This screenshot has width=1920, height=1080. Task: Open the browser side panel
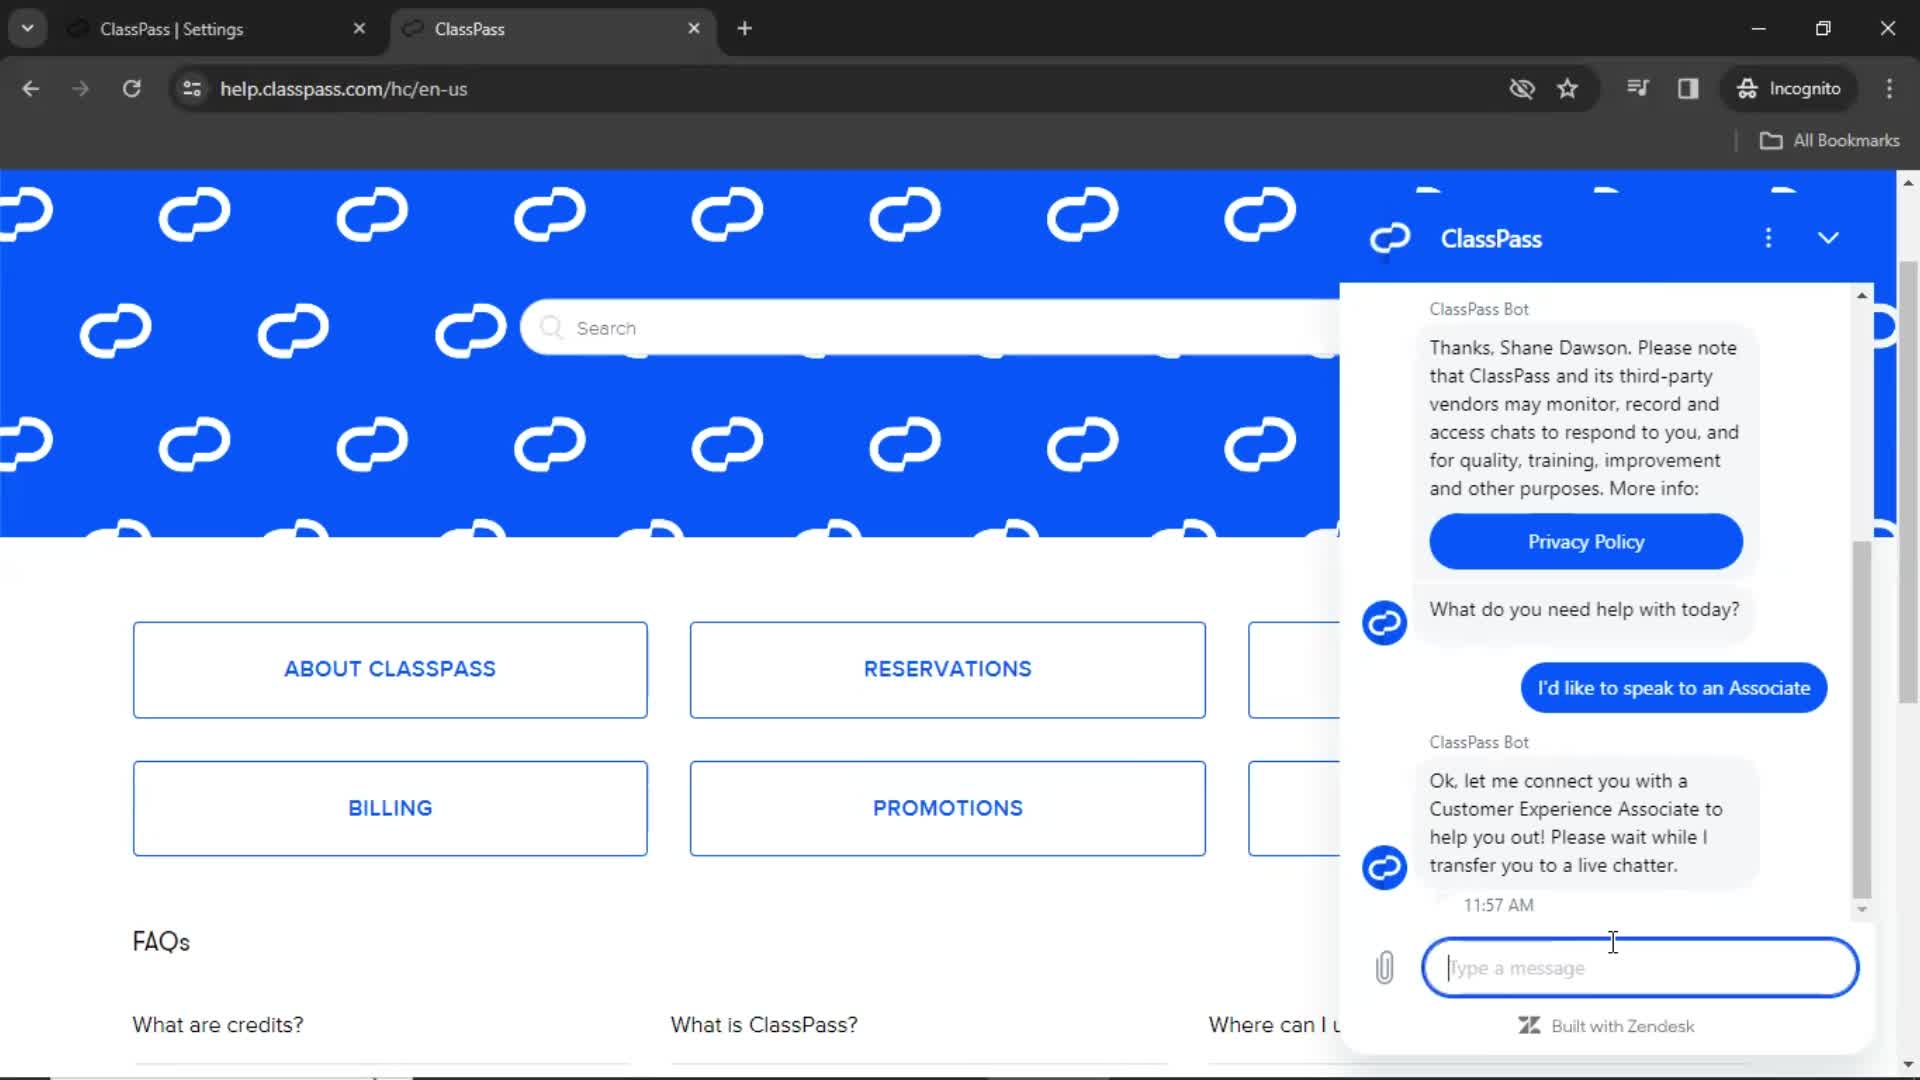[x=1688, y=89]
